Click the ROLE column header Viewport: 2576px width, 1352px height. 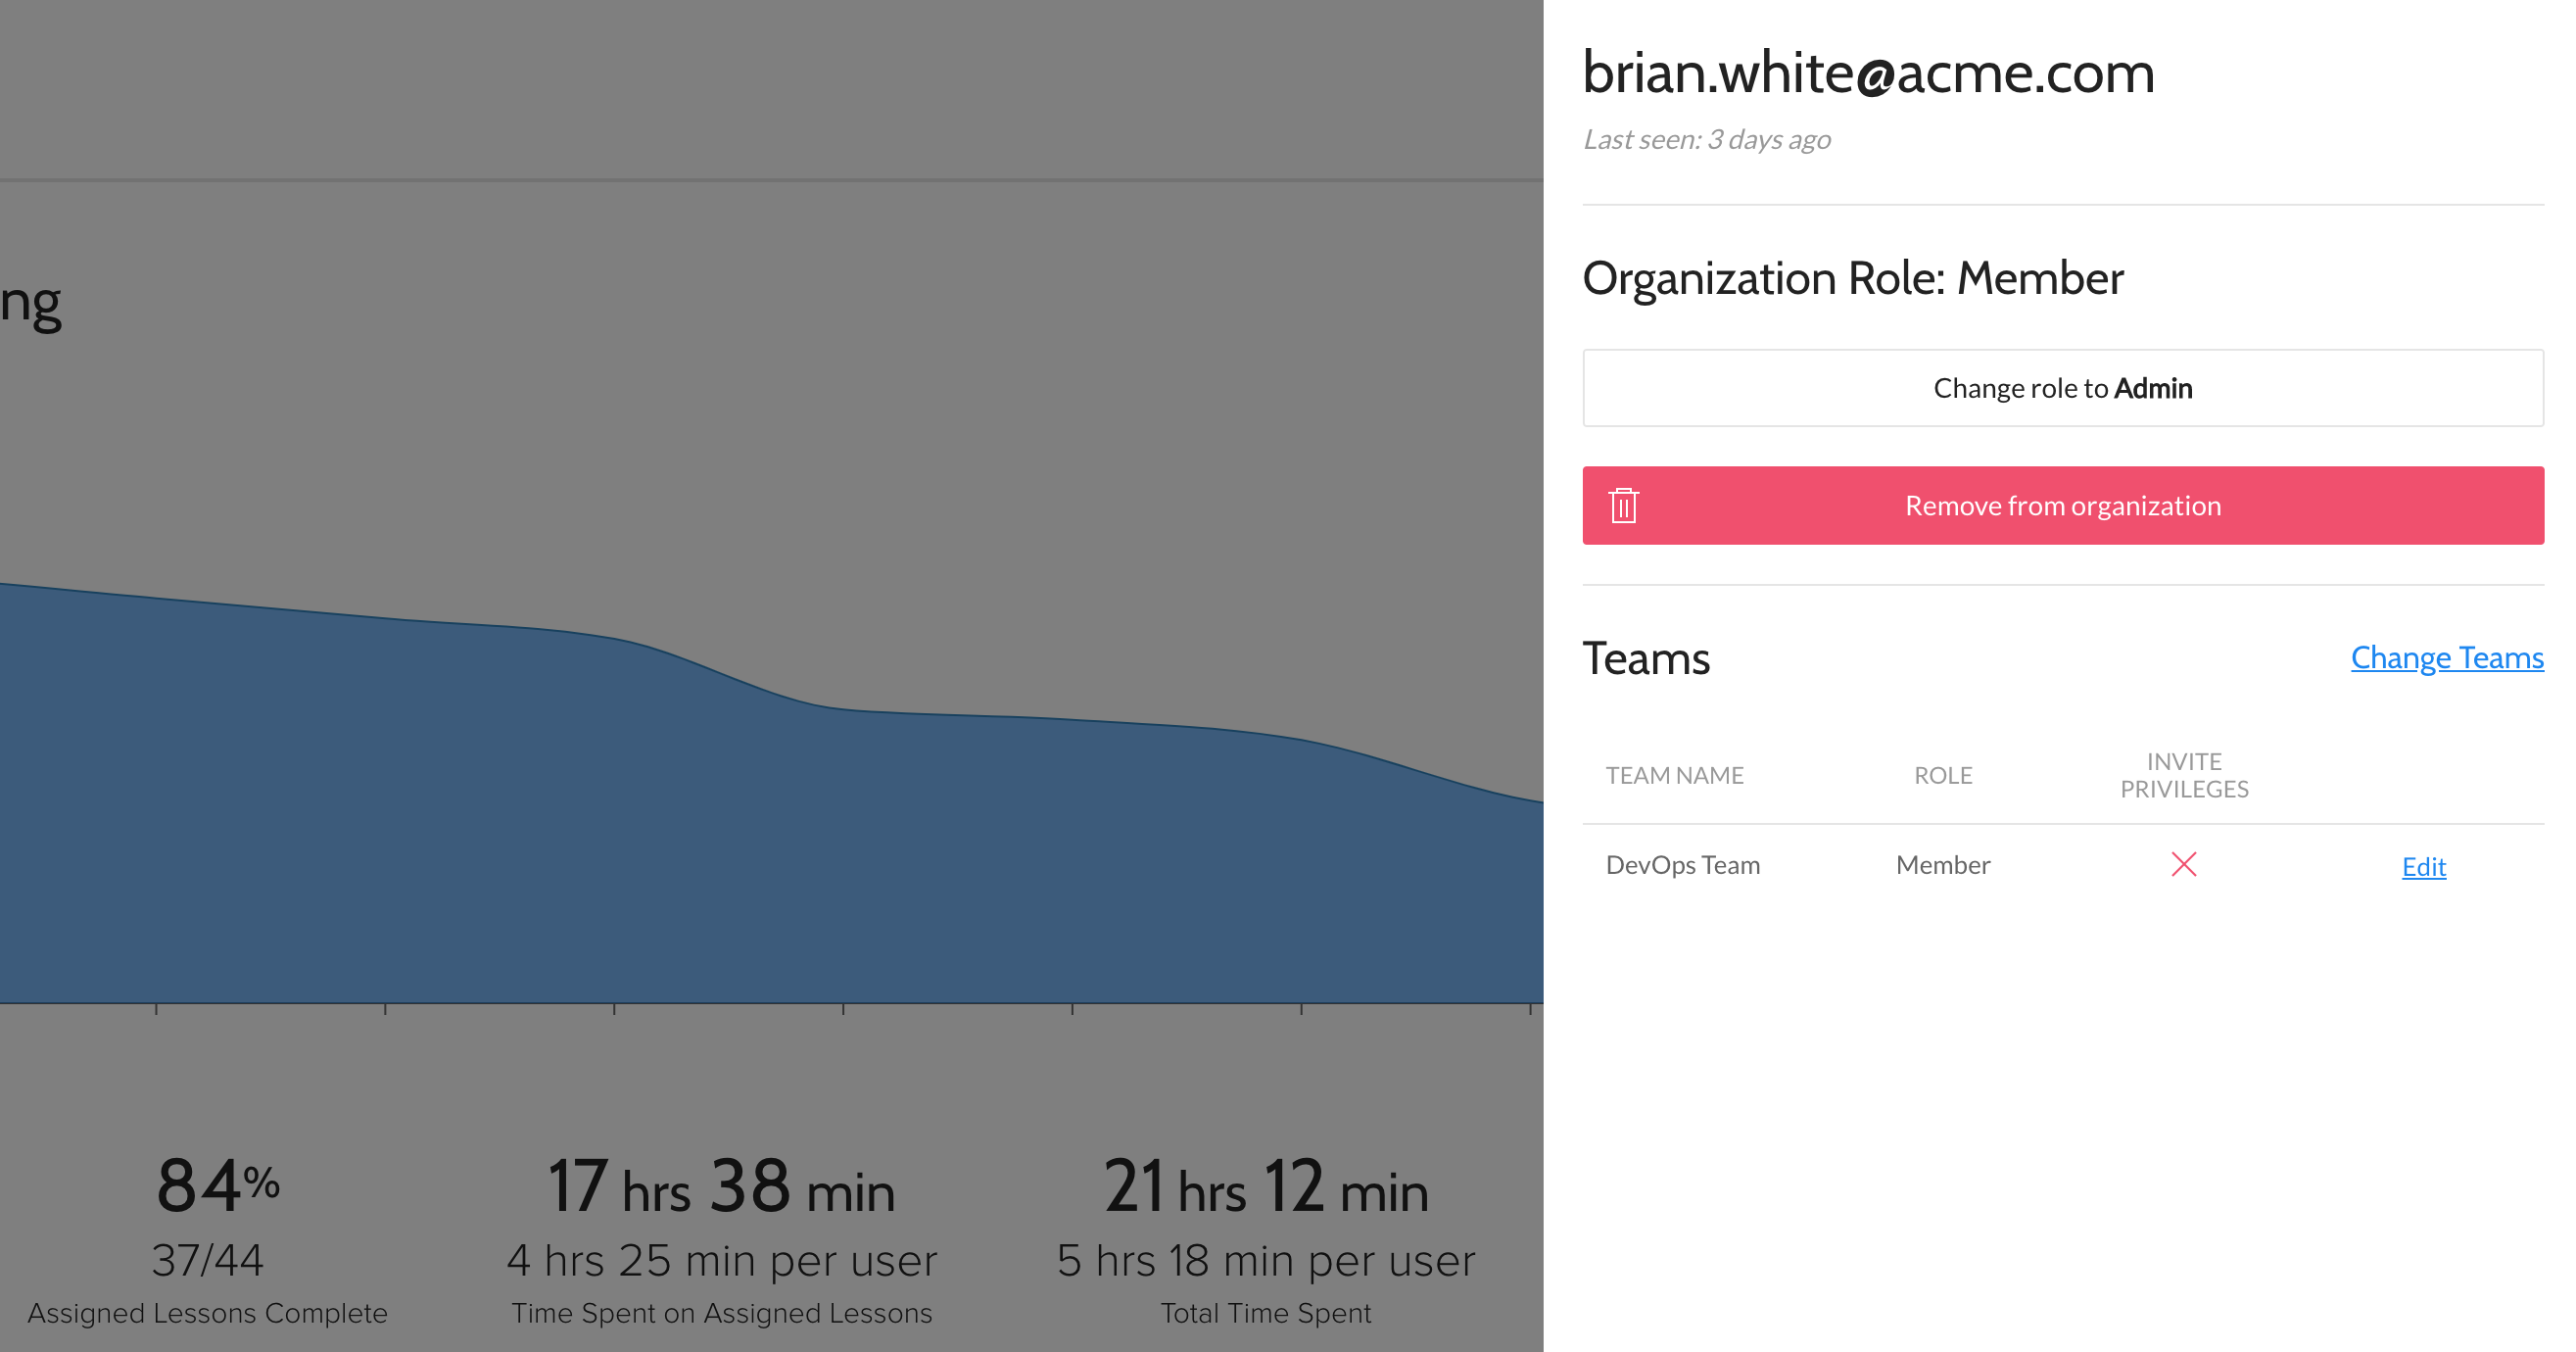click(1942, 775)
